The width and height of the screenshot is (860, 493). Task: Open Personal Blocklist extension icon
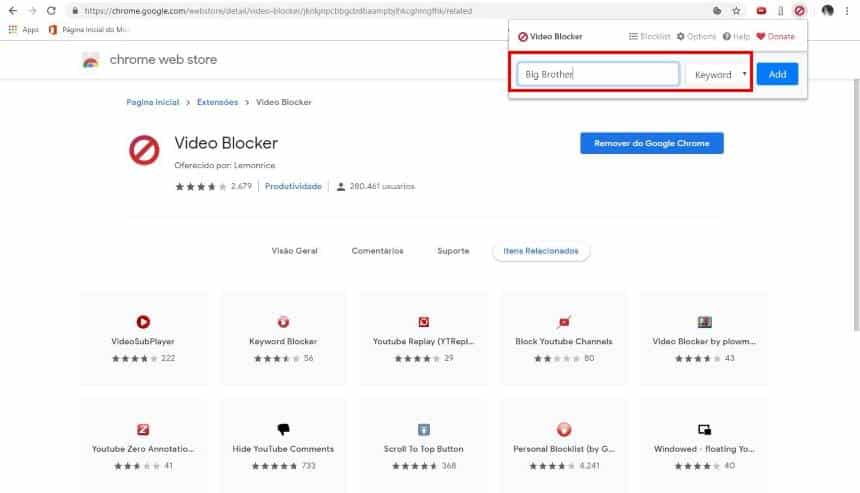click(x=564, y=429)
